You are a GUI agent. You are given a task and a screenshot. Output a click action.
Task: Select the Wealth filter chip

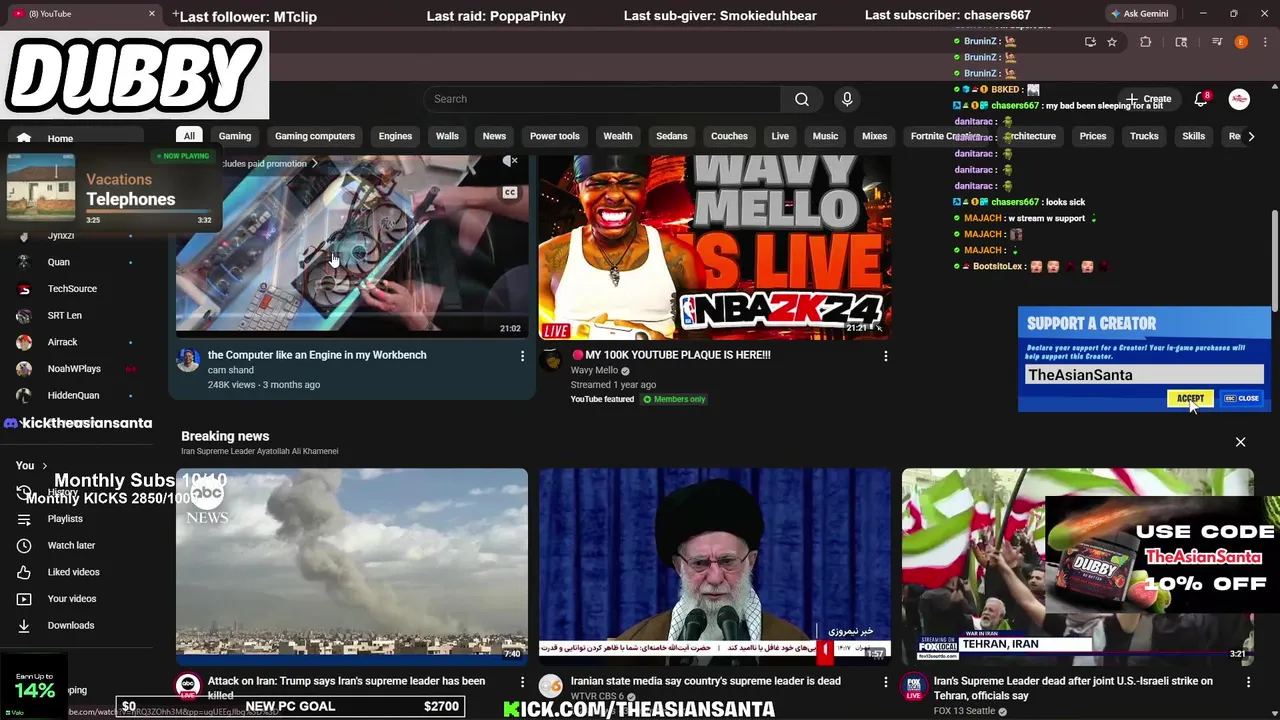(x=618, y=136)
